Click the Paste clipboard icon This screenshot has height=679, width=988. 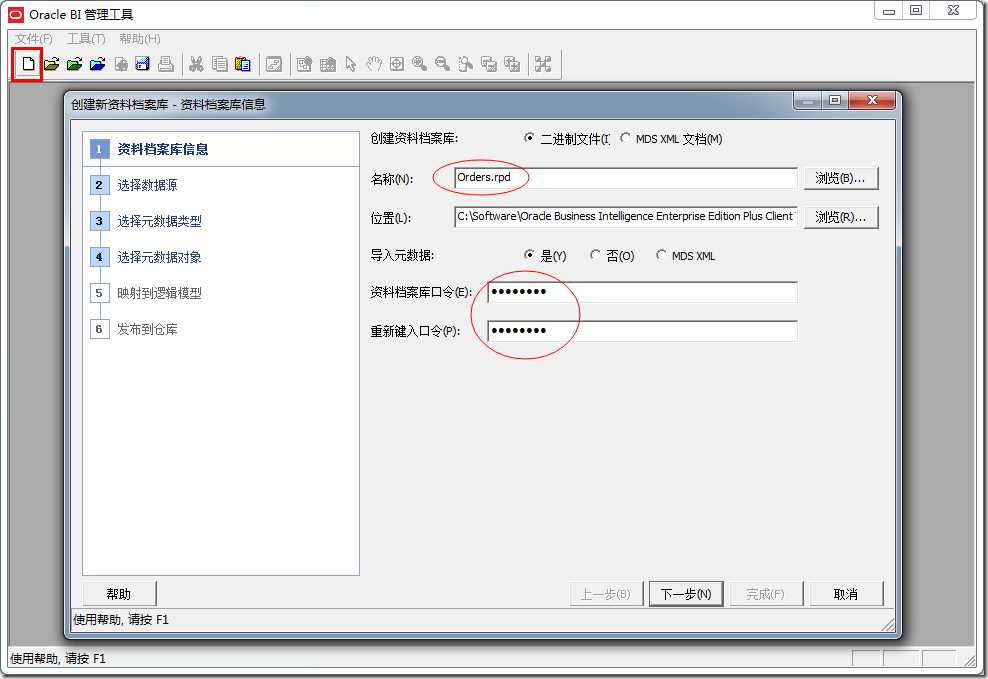click(x=243, y=64)
